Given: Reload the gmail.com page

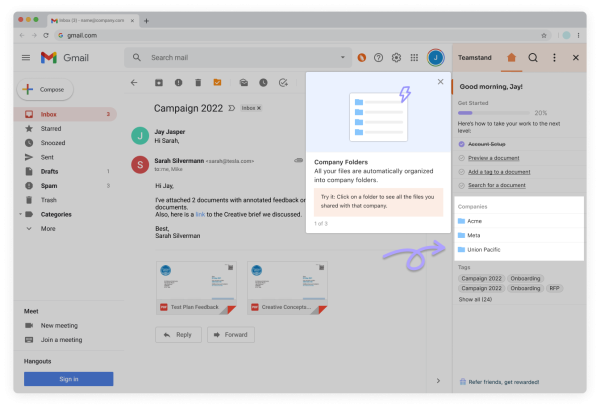Looking at the screenshot, I should 46,35.
